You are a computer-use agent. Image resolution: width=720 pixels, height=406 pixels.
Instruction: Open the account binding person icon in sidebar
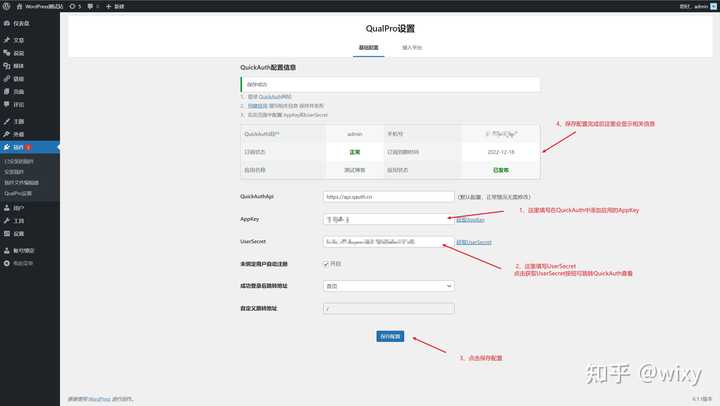click(7, 250)
